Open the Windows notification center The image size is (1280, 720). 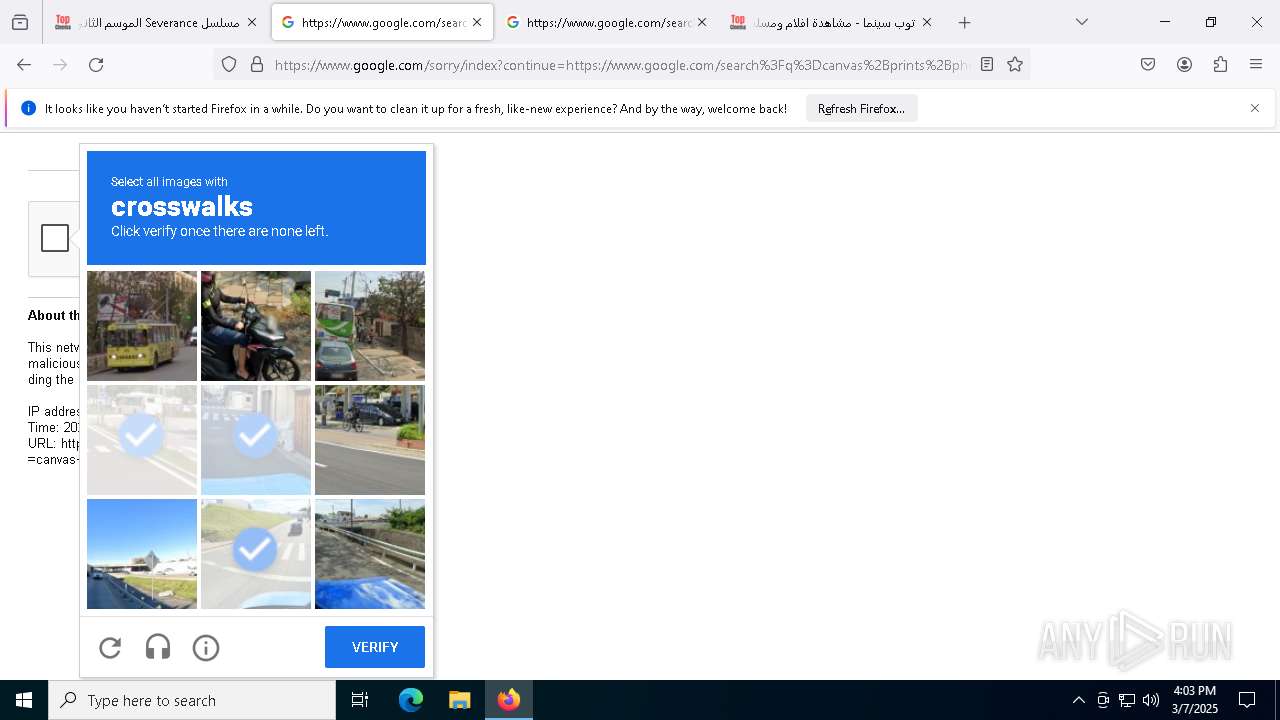(x=1247, y=700)
